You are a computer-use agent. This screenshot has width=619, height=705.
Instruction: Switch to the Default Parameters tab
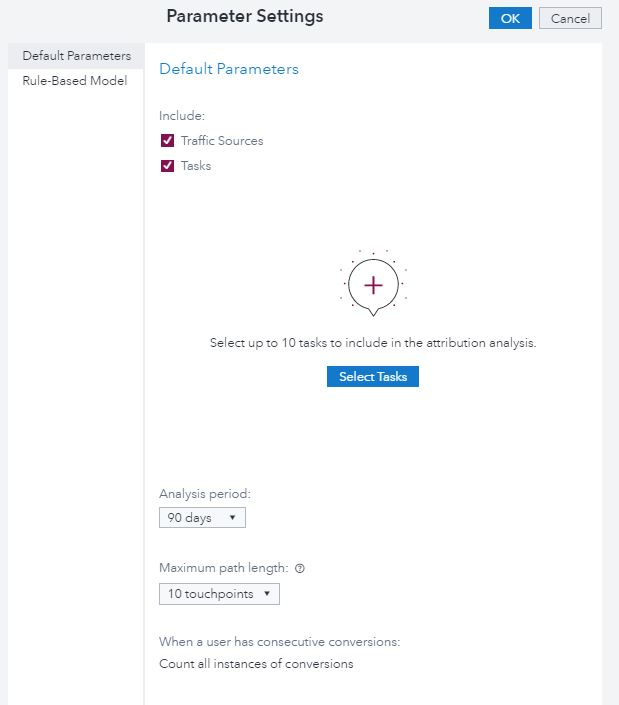click(x=77, y=56)
